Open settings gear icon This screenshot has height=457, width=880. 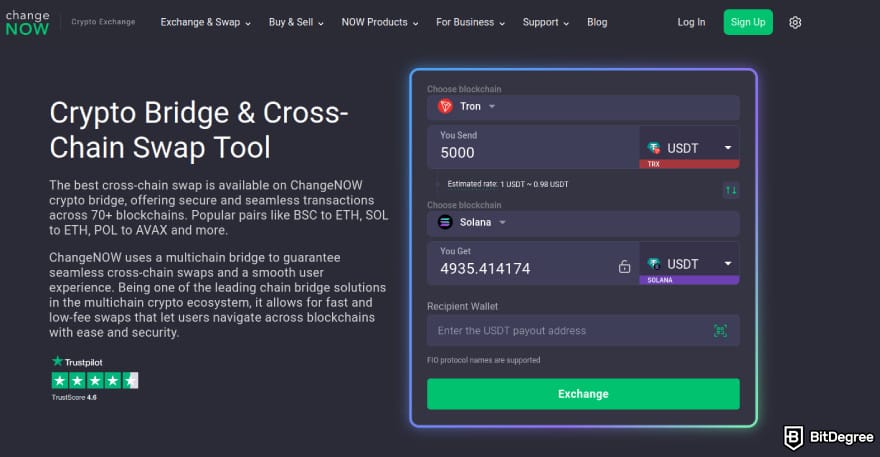coord(795,22)
